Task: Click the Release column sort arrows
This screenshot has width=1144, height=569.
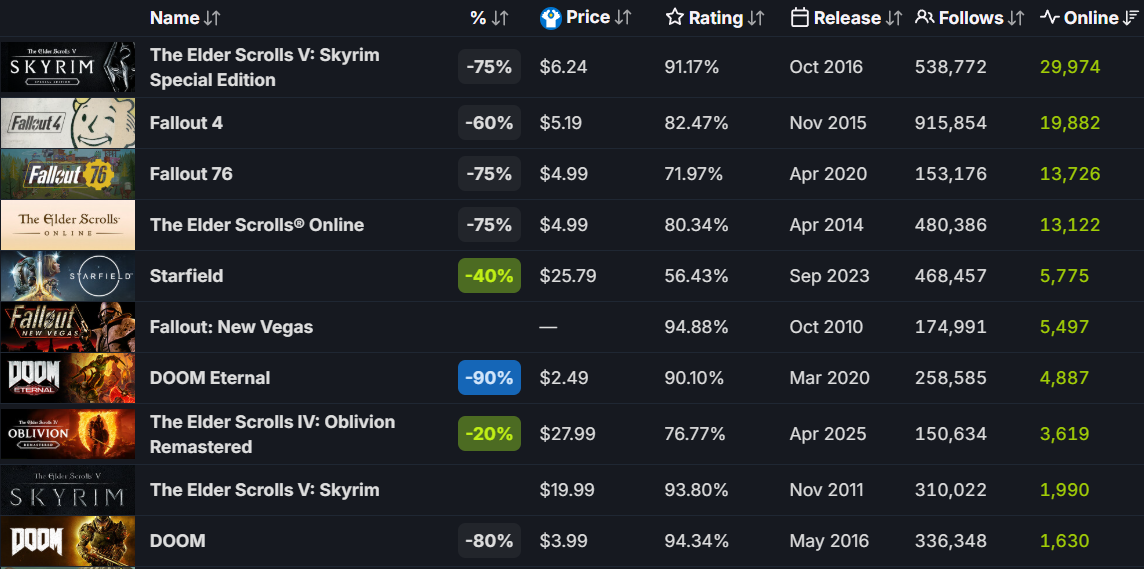Action: tap(894, 18)
